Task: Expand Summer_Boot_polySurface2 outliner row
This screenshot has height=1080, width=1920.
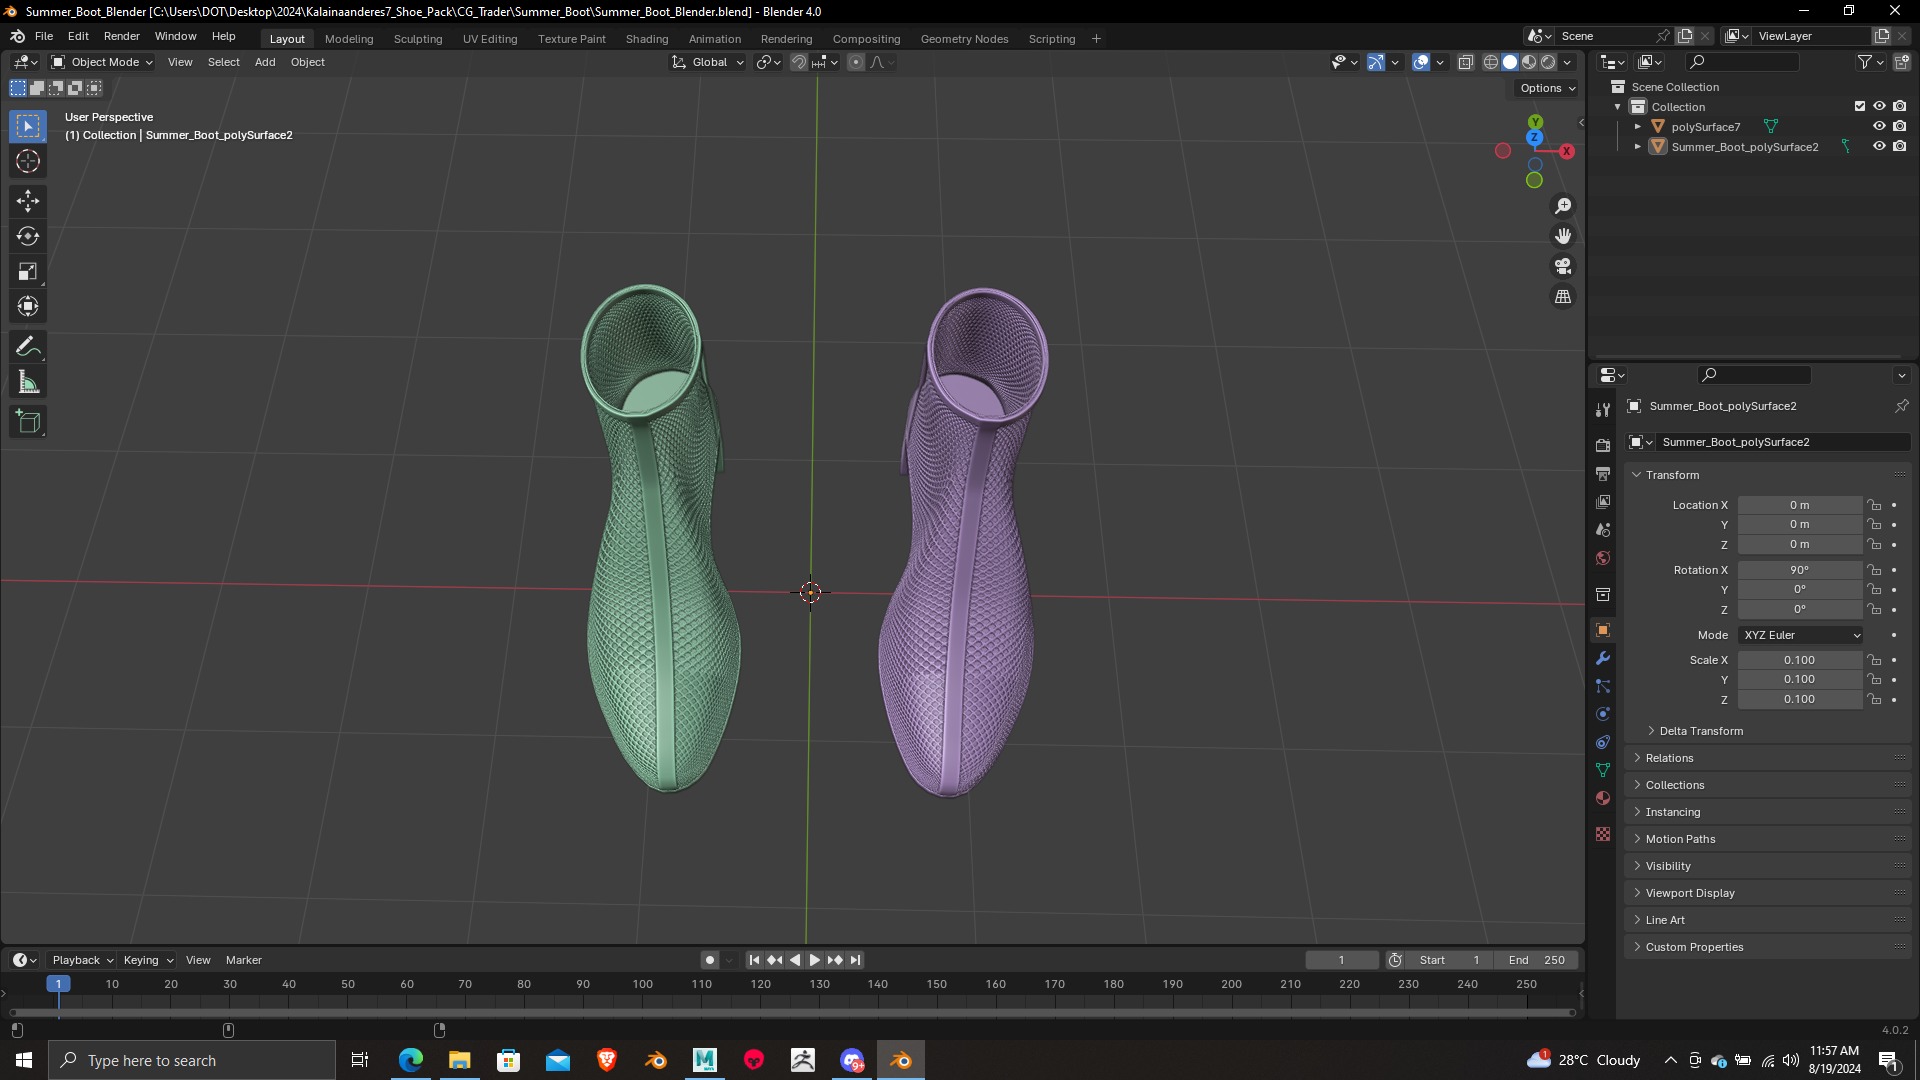Action: [1638, 147]
